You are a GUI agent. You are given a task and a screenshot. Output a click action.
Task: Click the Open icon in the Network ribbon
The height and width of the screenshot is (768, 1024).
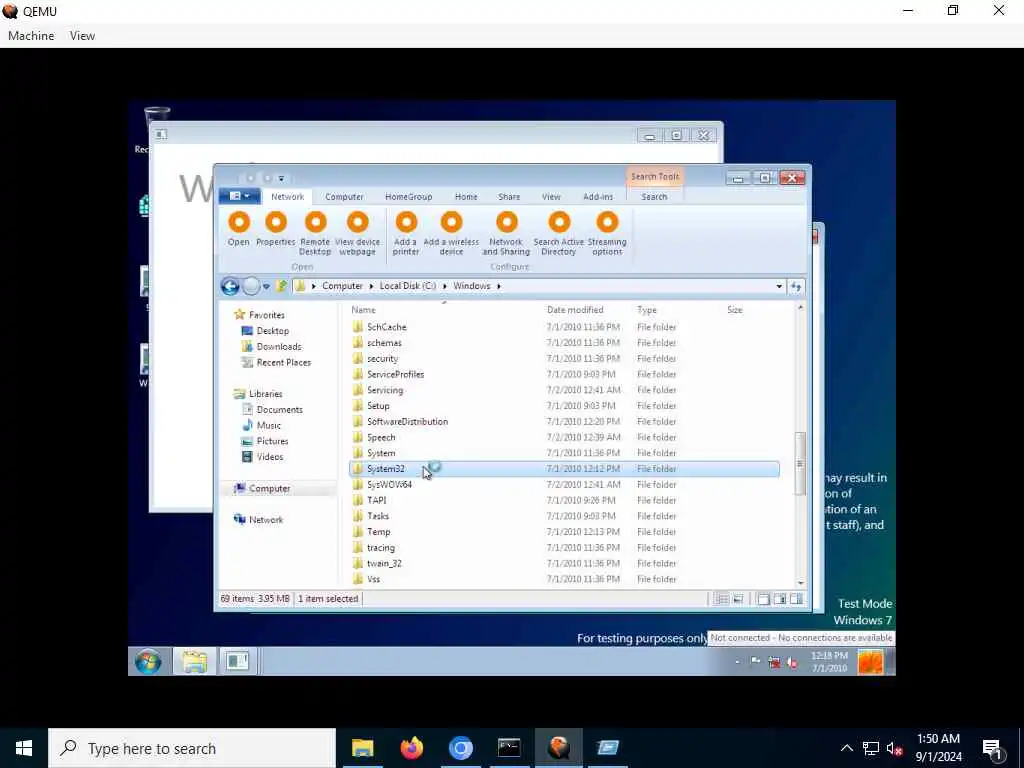(239, 223)
